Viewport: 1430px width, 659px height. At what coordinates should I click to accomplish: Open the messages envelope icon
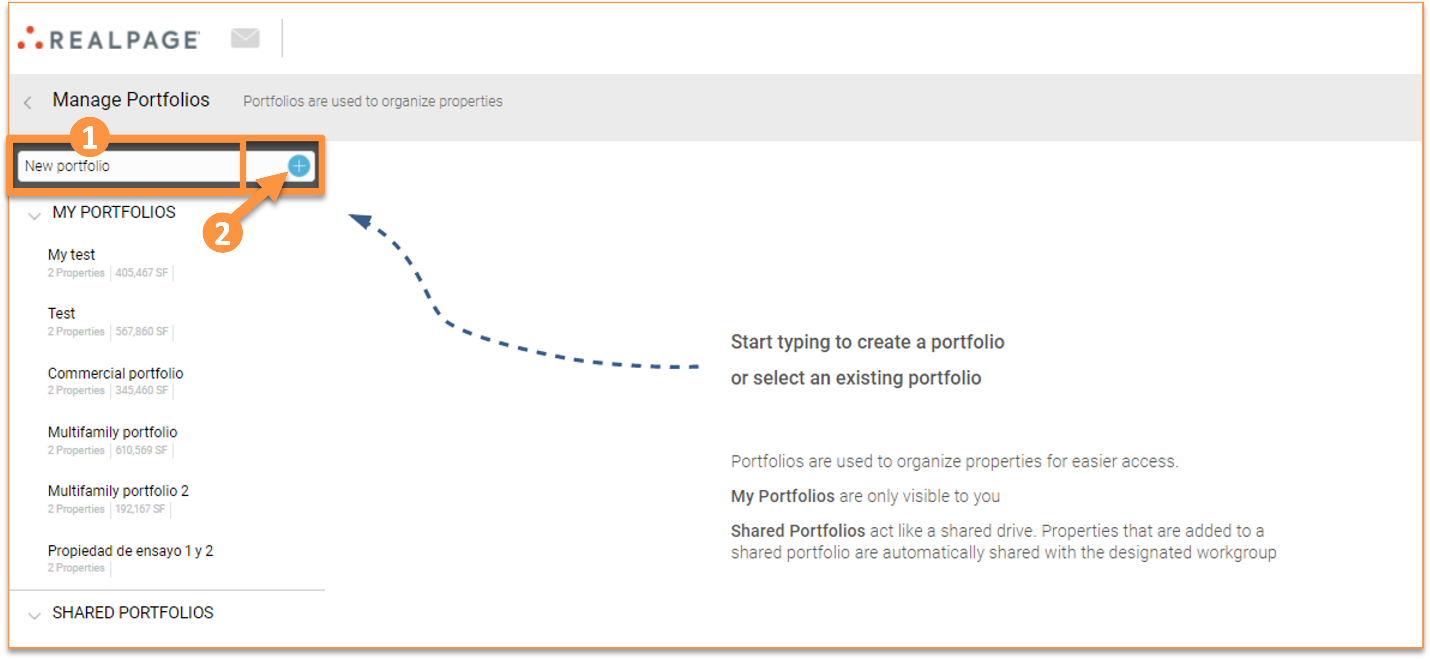(x=245, y=36)
